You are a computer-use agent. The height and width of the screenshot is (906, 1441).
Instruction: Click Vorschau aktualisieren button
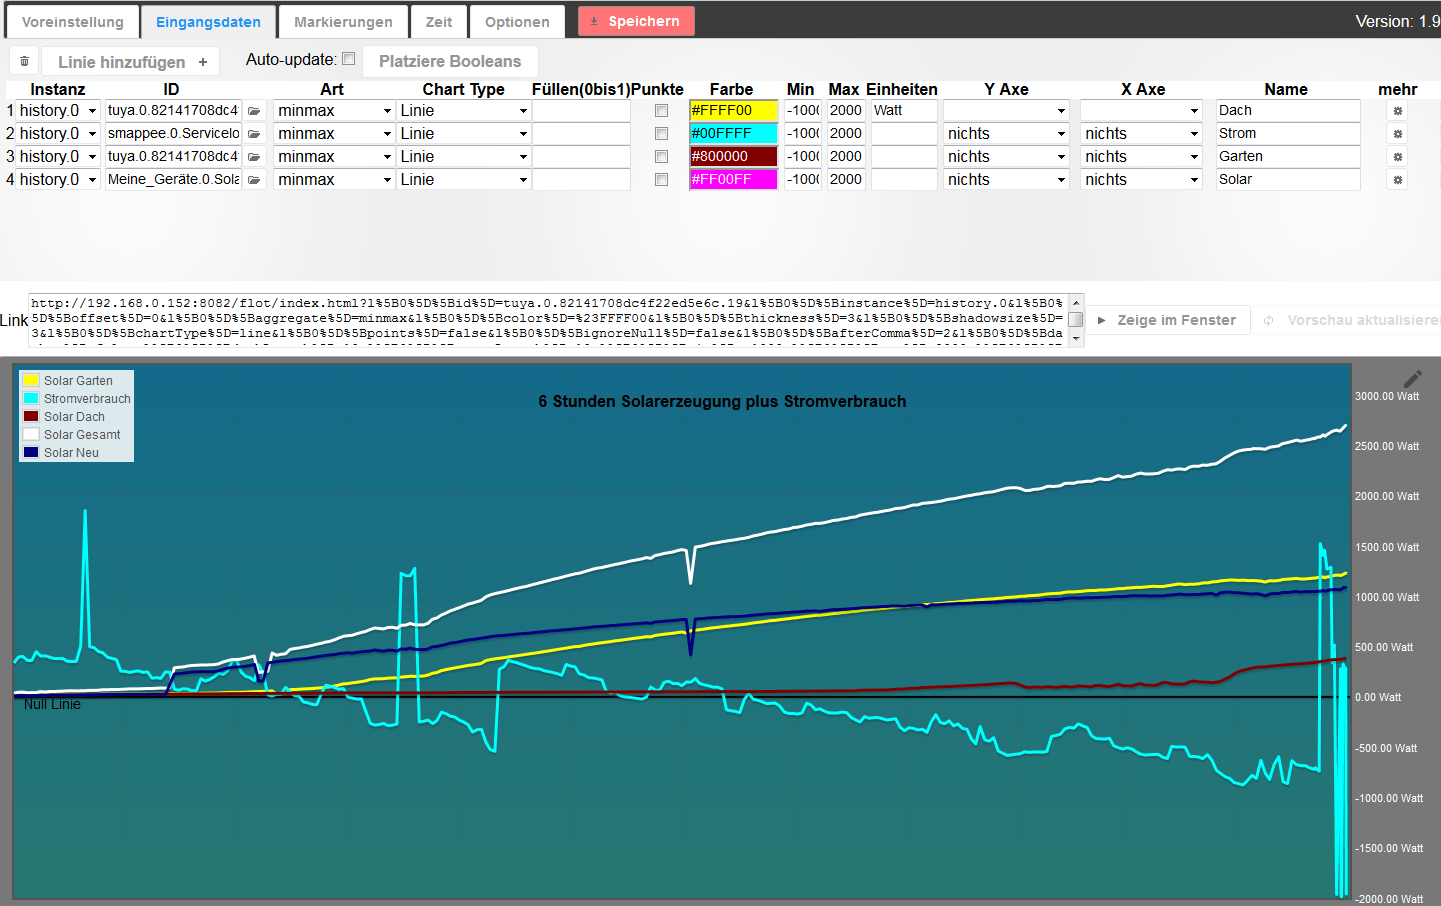point(1350,320)
